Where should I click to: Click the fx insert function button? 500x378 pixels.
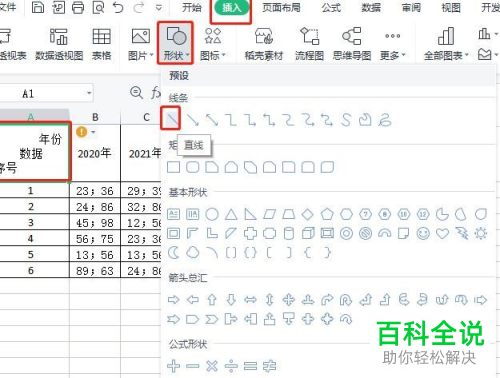(x=156, y=93)
